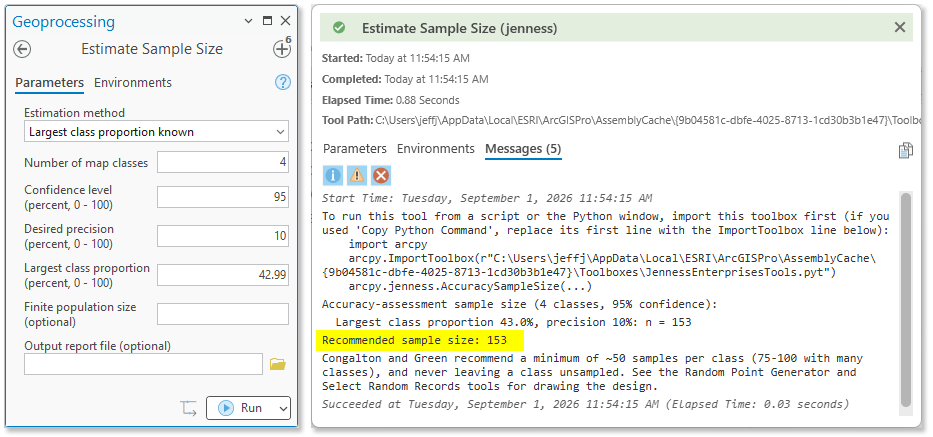Open tool help question mark icon
The width and height of the screenshot is (933, 437).
coord(283,82)
